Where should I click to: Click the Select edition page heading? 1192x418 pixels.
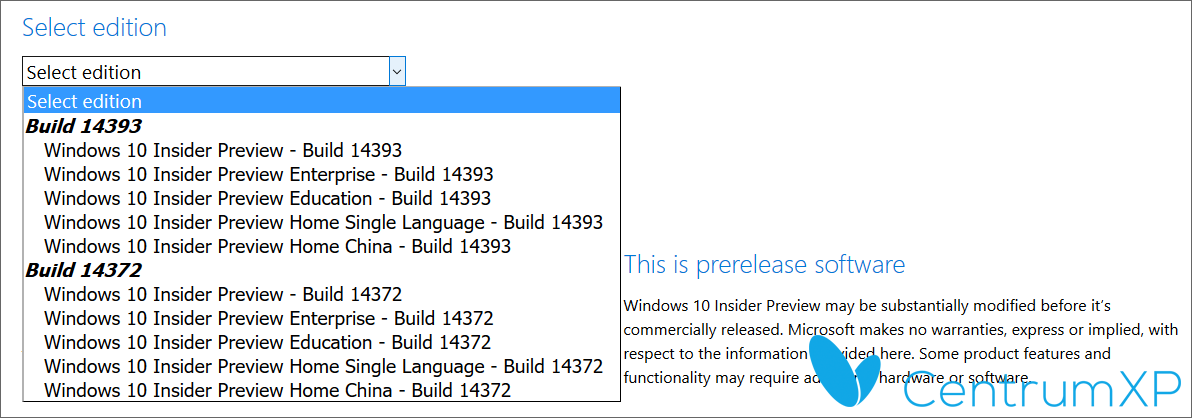94,27
